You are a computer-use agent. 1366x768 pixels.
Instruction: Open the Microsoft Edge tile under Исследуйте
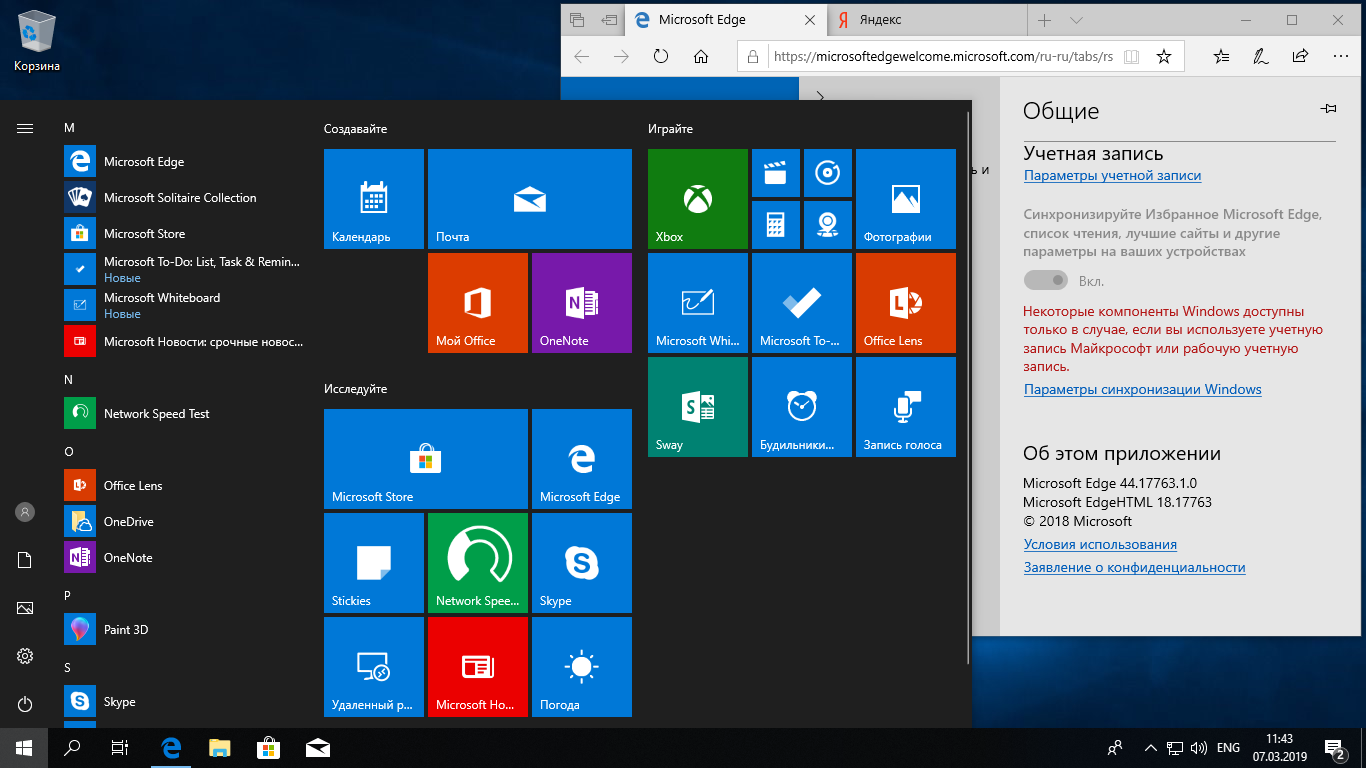(582, 459)
